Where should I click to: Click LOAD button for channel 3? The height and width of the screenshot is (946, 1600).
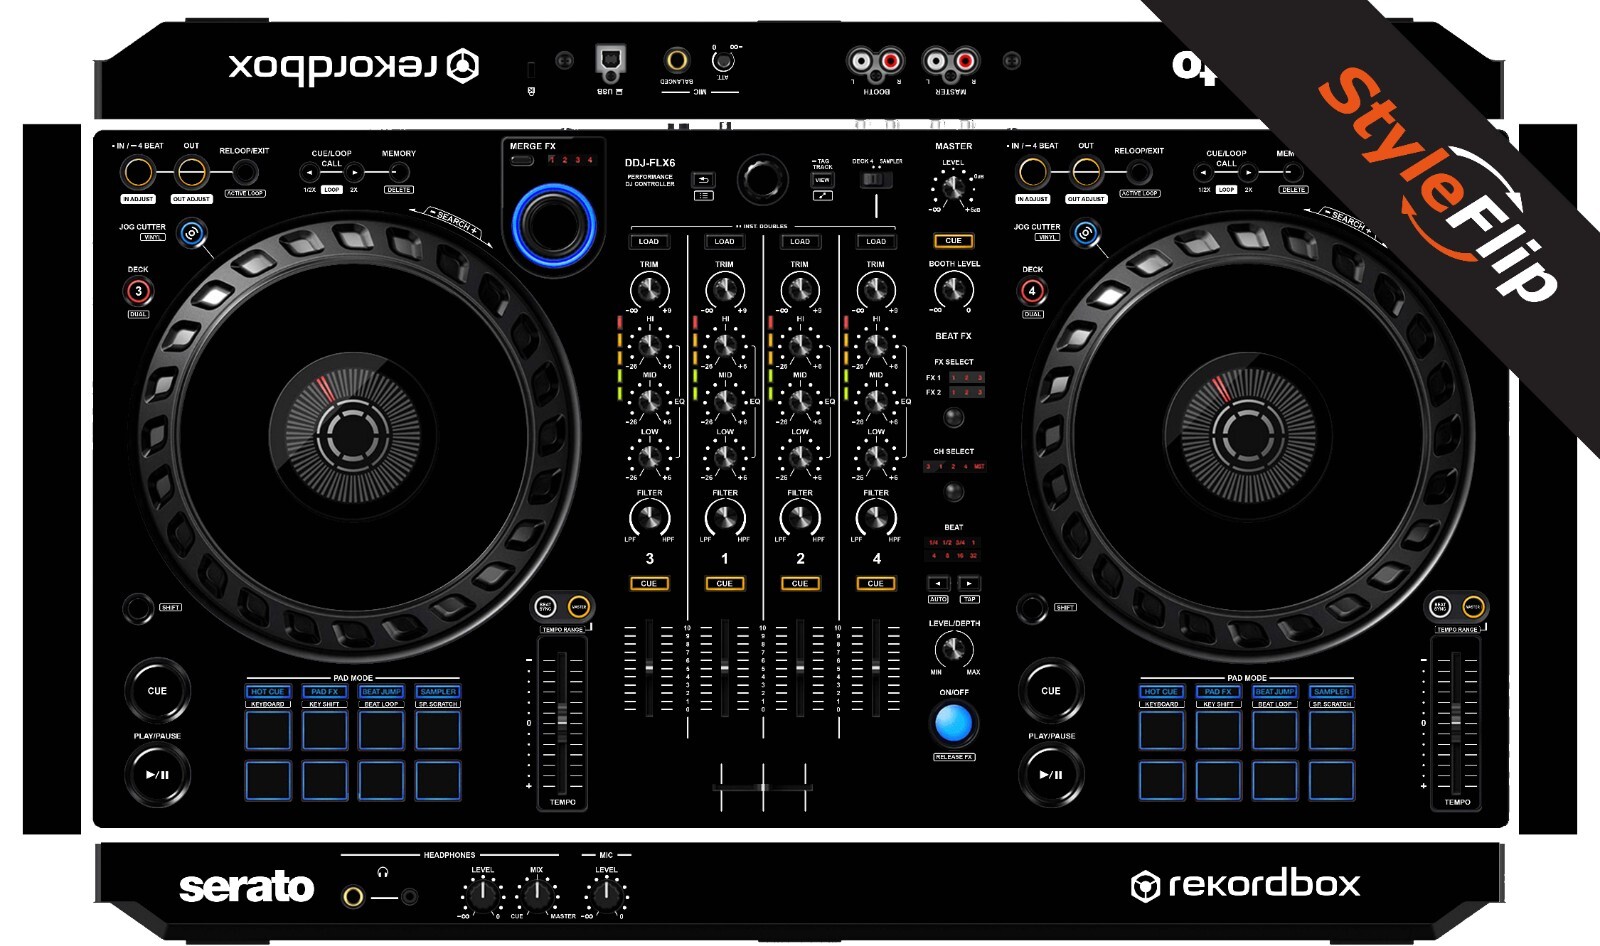click(x=649, y=241)
